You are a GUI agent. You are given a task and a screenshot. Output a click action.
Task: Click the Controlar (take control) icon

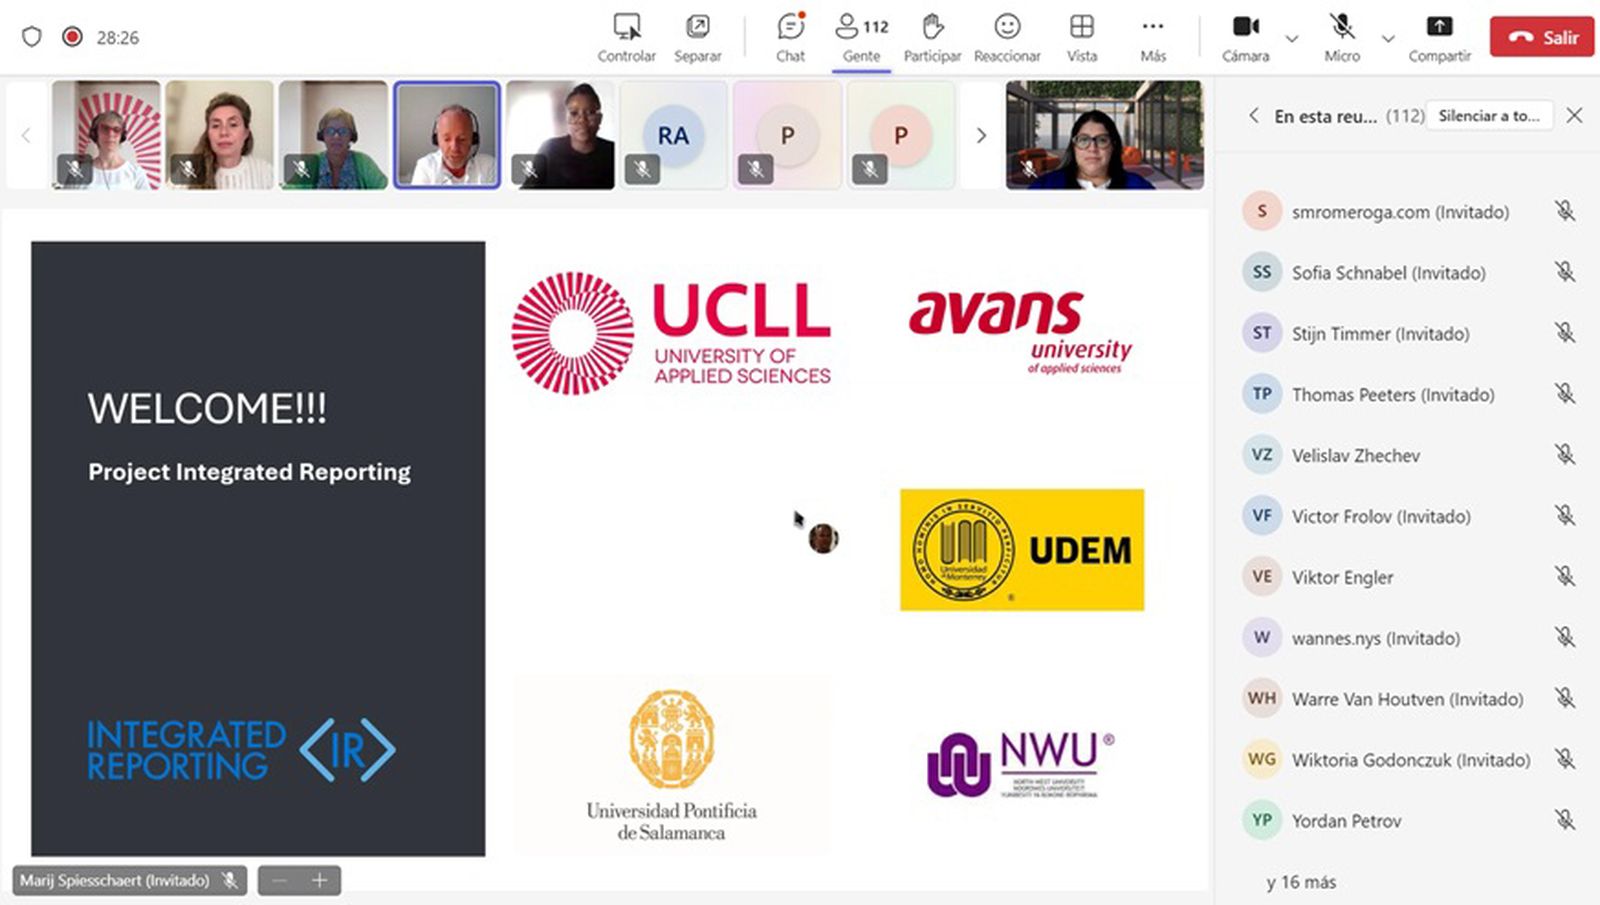click(627, 27)
